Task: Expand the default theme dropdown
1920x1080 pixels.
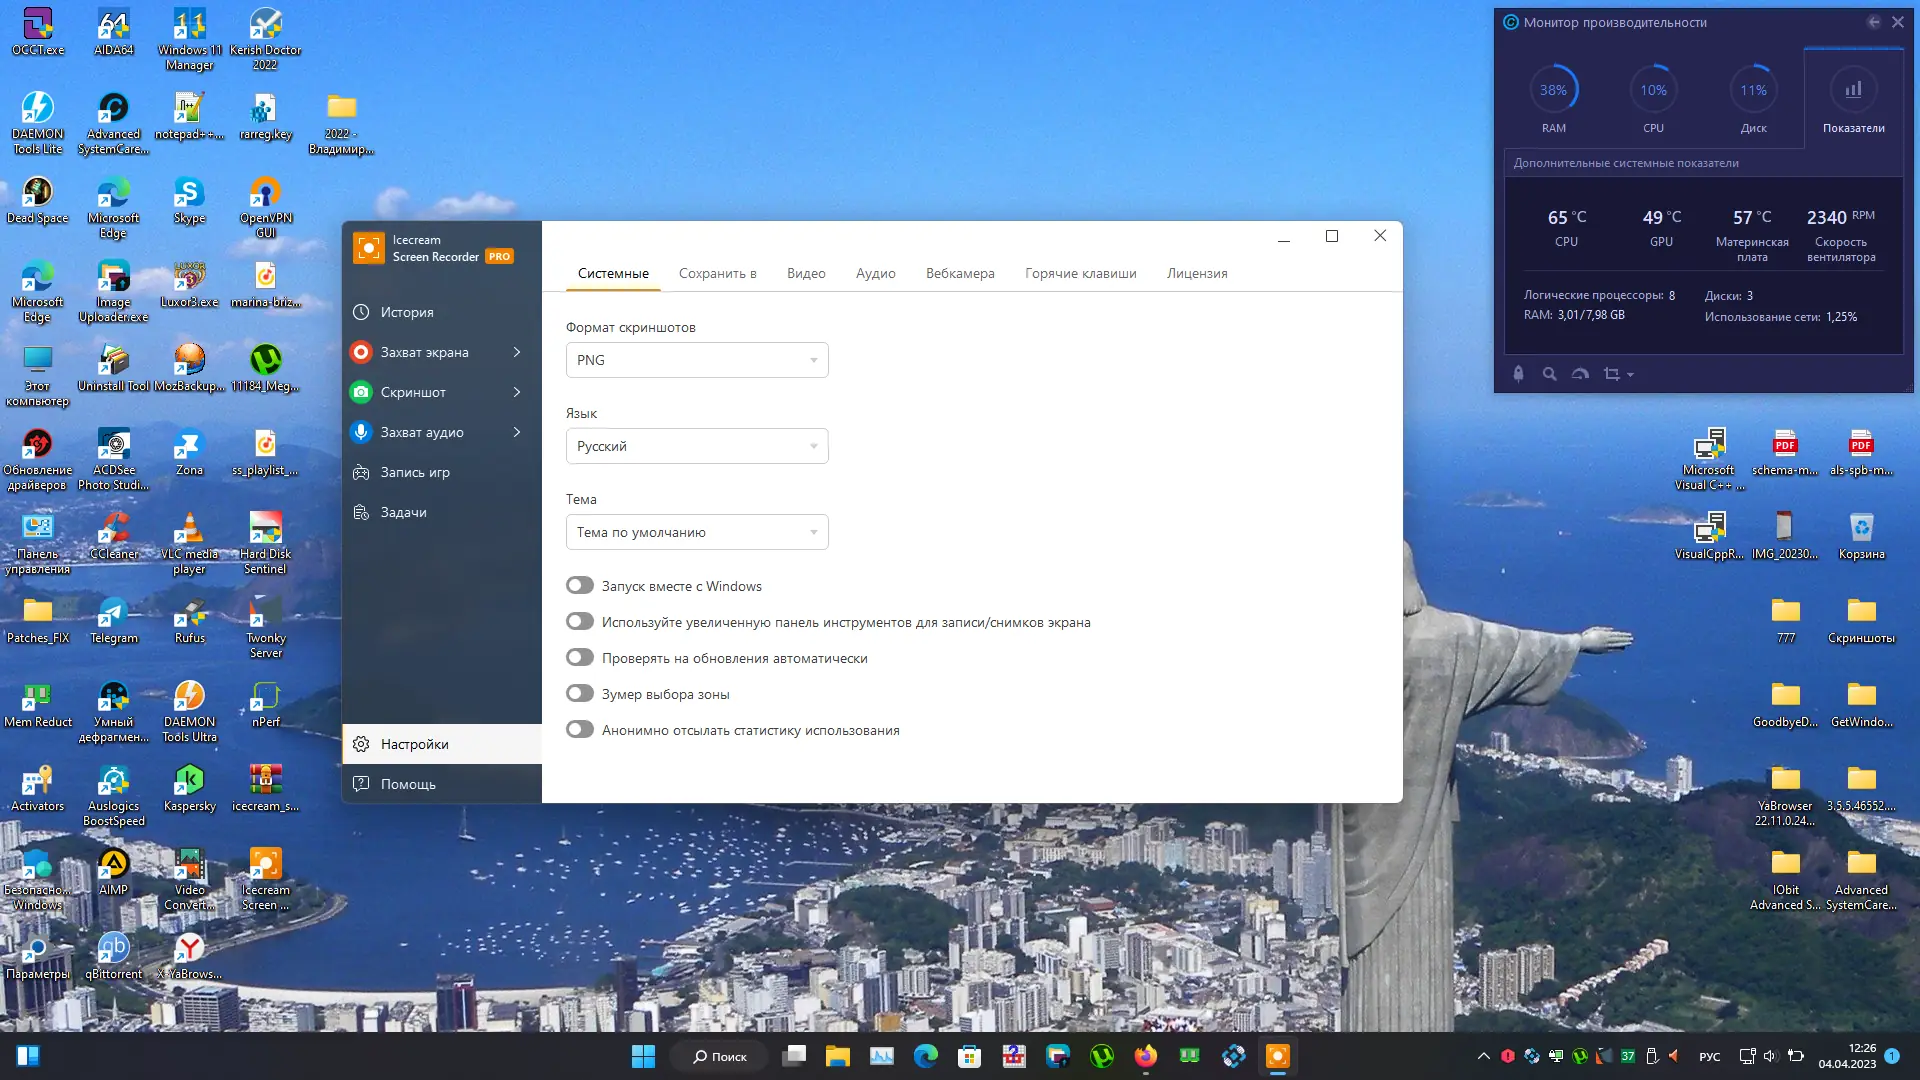Action: coord(697,532)
